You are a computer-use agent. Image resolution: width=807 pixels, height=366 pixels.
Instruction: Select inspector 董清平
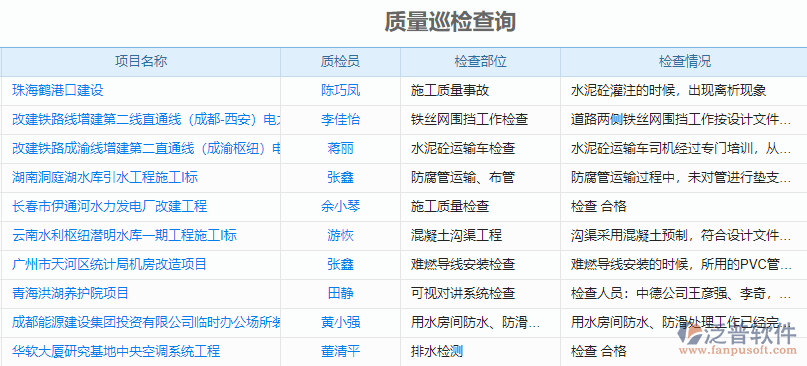point(340,352)
